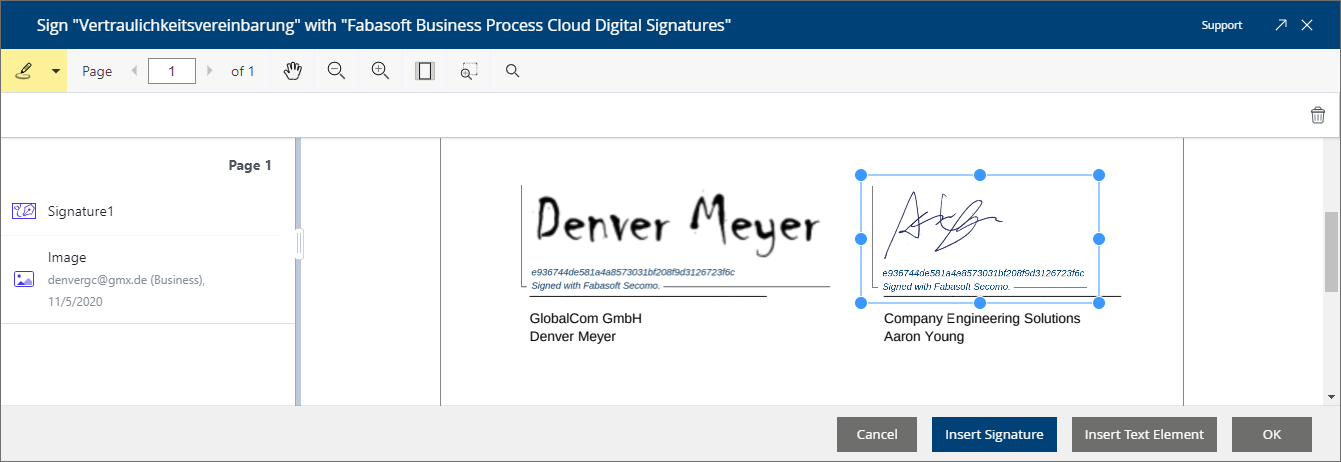1341x462 pixels.
Task: Click the Signature1 pen icon
Action: (24, 211)
